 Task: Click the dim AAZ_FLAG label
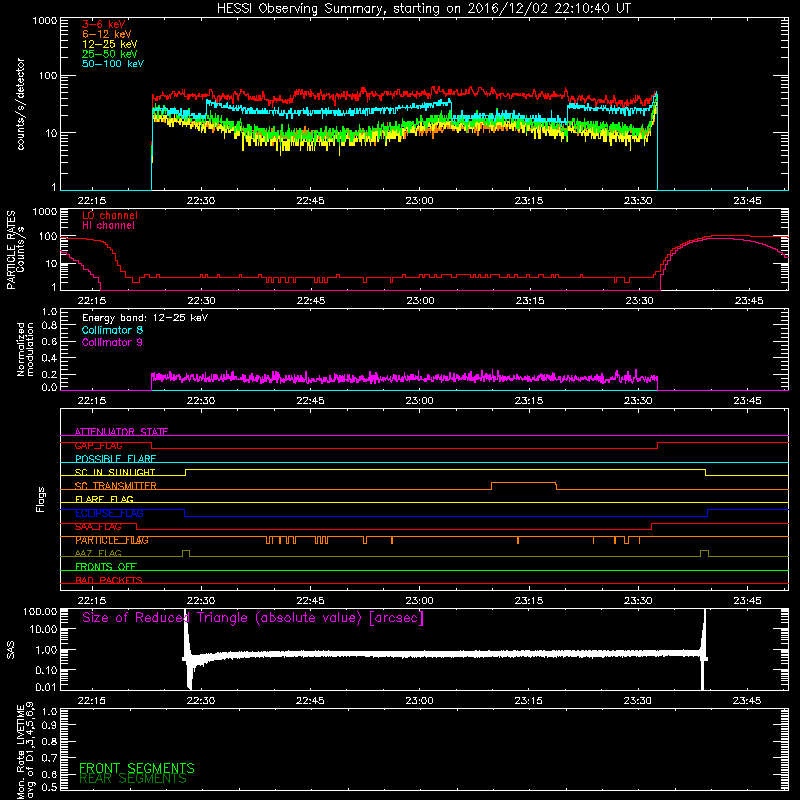pyautogui.click(x=98, y=554)
